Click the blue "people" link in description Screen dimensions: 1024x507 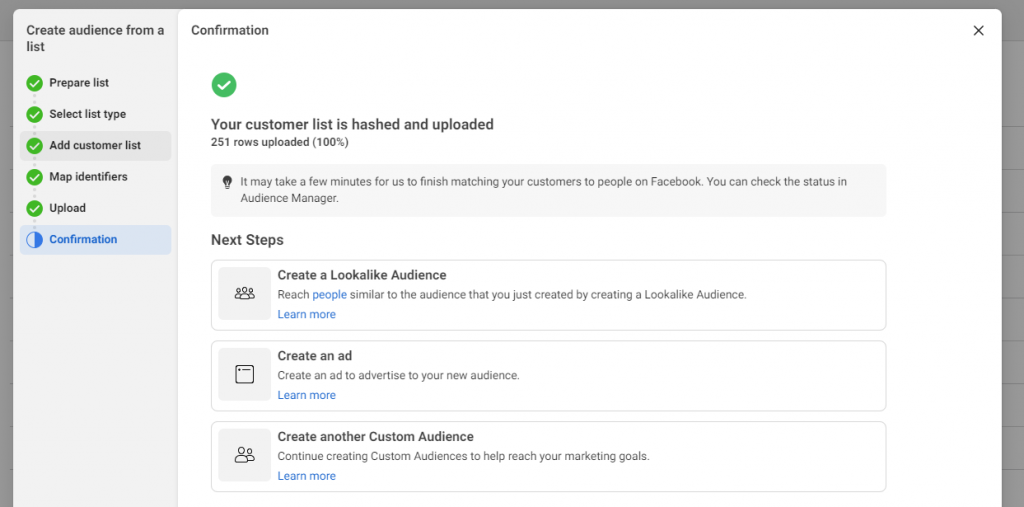329,295
